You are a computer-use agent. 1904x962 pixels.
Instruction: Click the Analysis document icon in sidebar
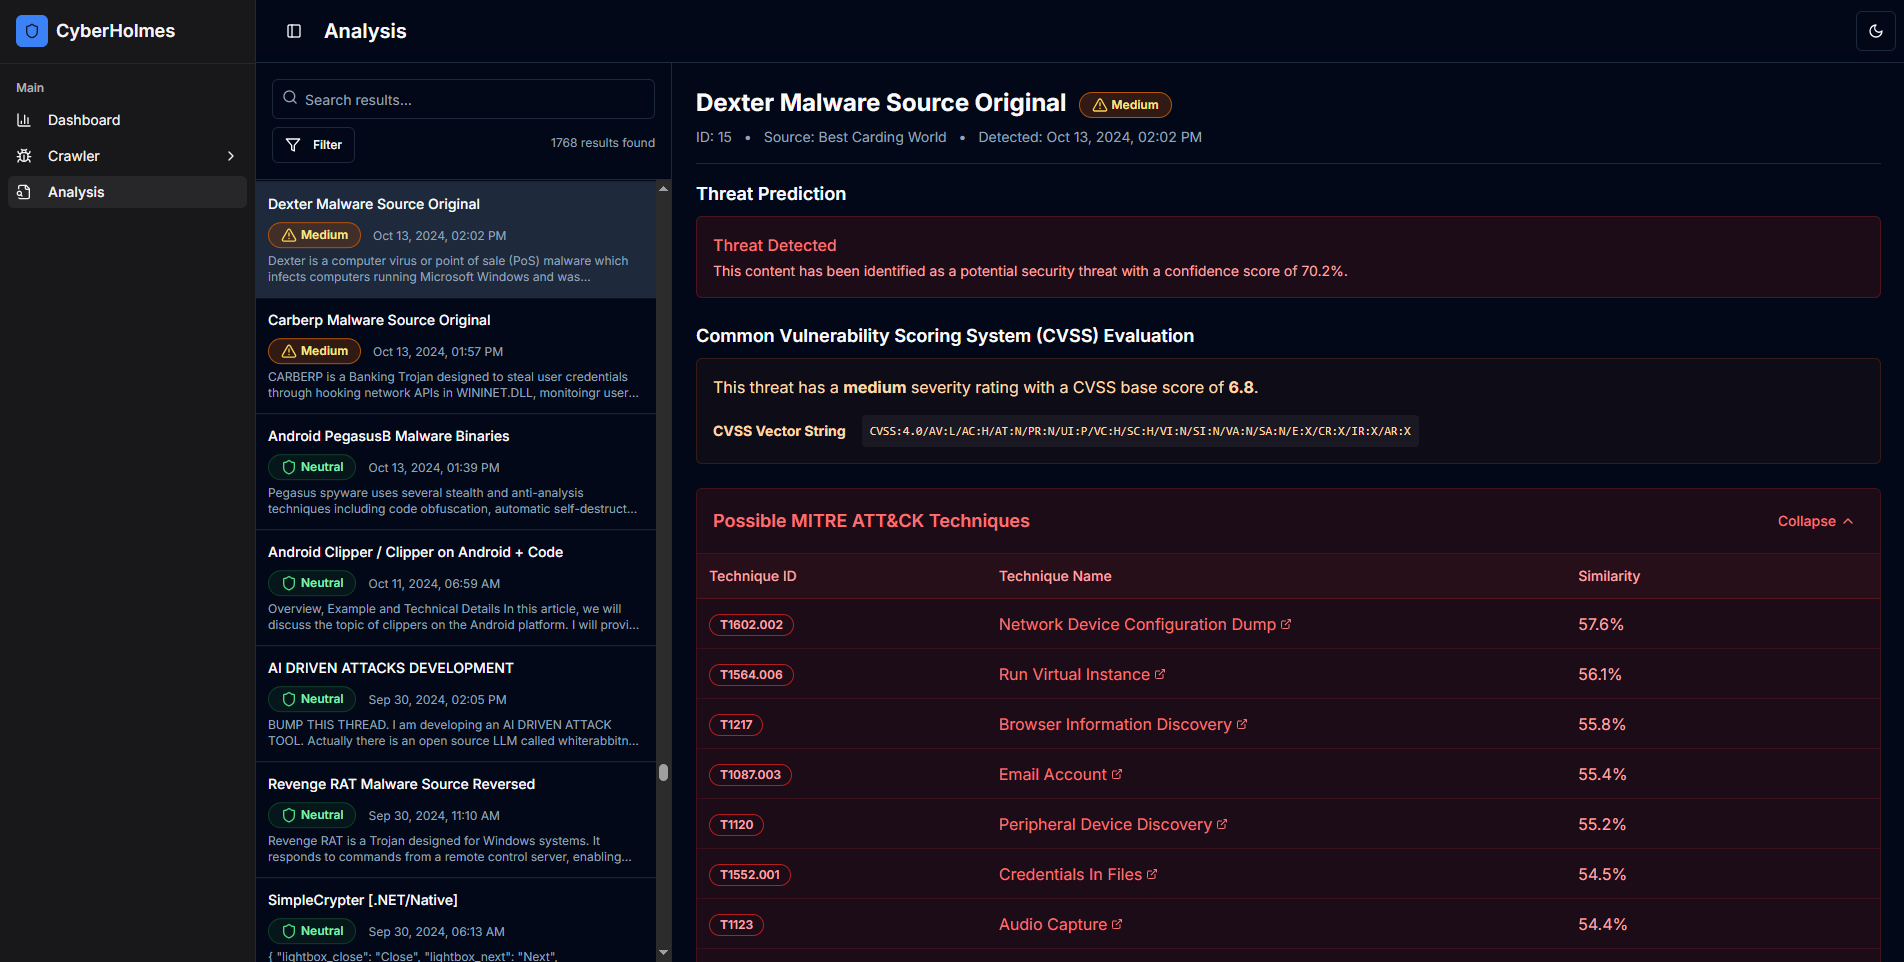[x=24, y=192]
